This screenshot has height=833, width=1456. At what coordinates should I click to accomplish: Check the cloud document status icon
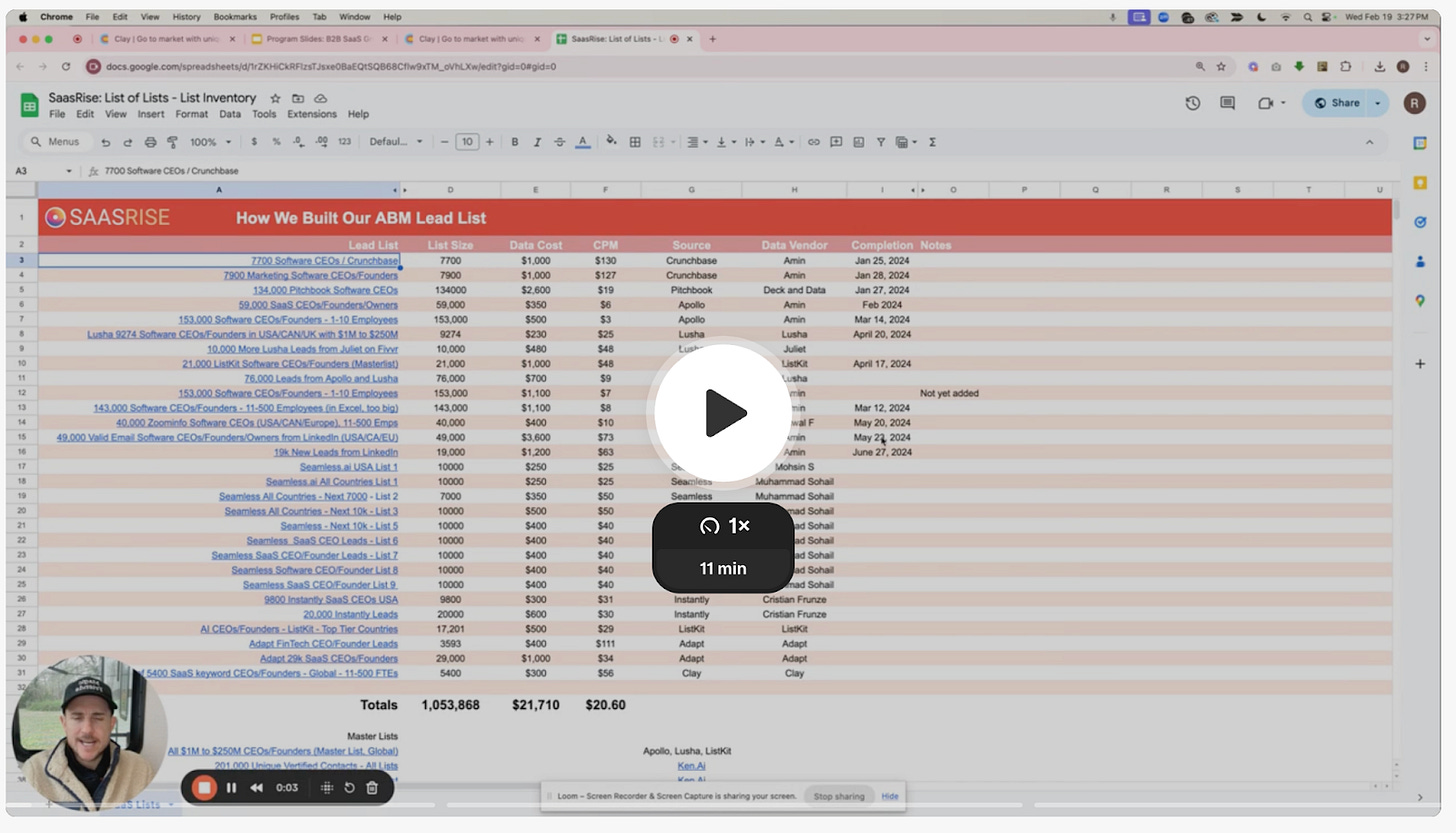click(321, 98)
